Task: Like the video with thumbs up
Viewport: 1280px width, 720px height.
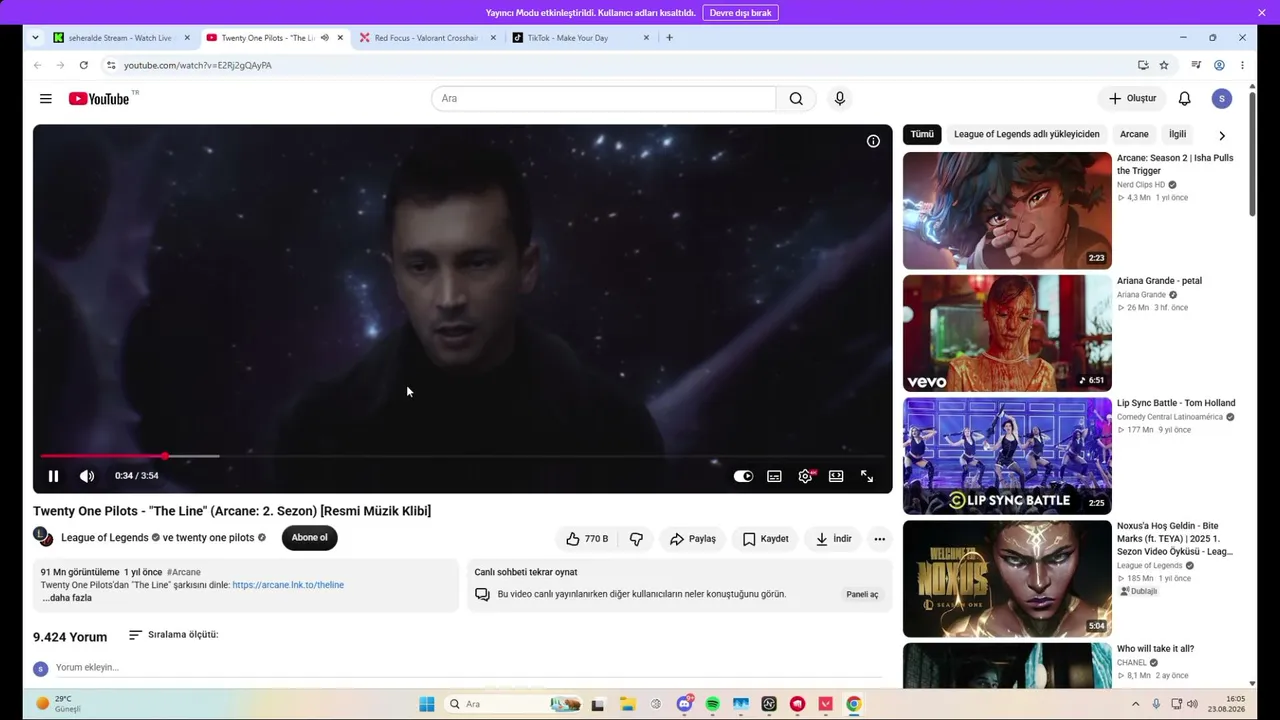Action: tap(587, 539)
